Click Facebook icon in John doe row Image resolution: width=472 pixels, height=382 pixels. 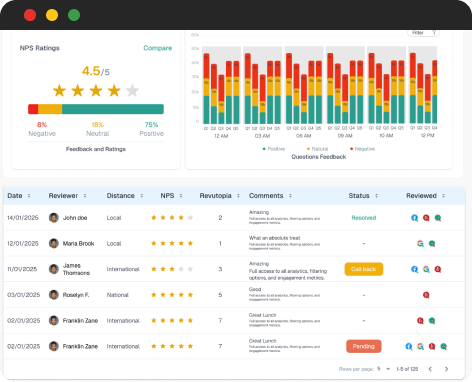coord(414,218)
